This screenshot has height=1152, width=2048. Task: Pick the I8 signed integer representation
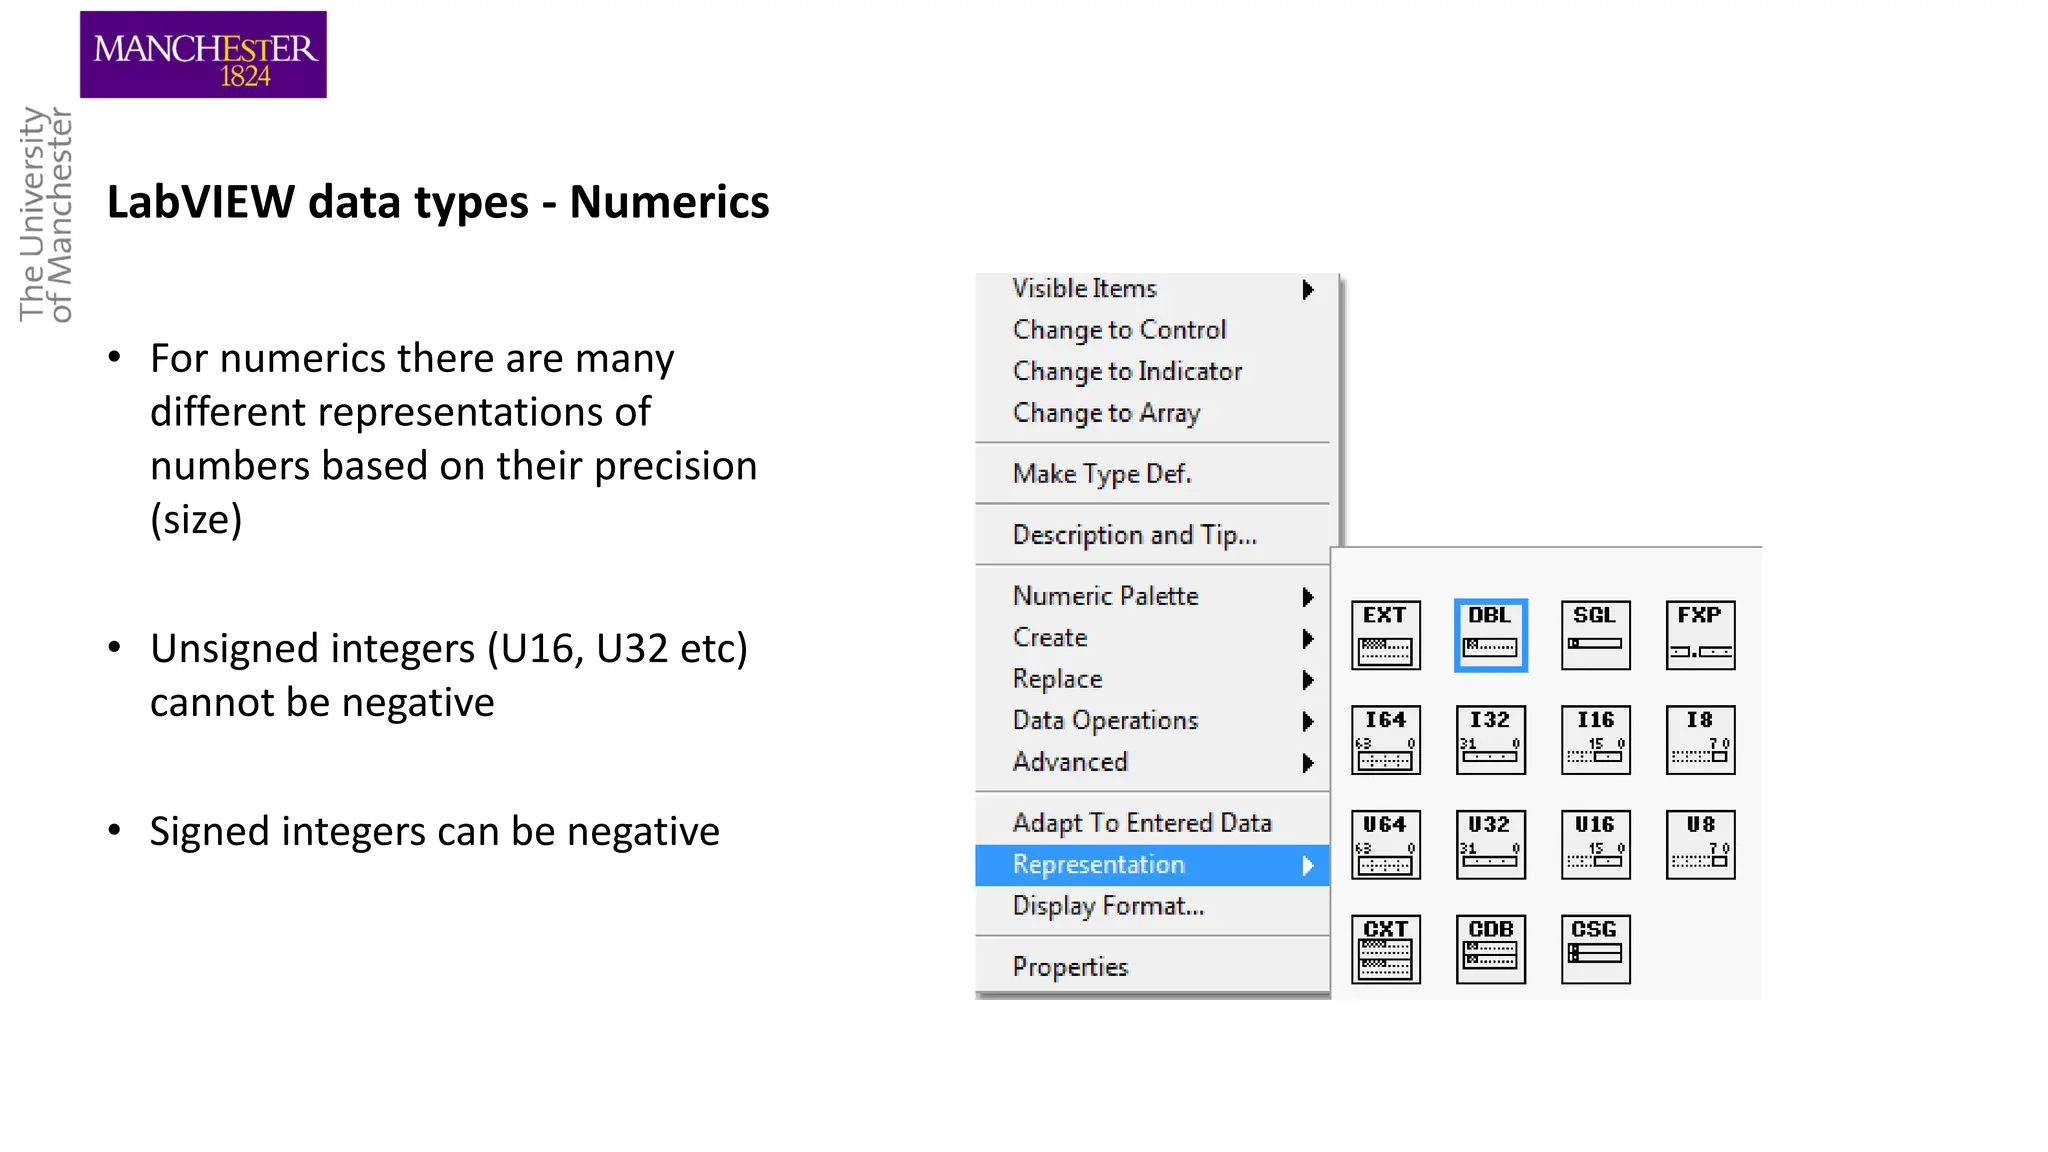click(x=1700, y=740)
